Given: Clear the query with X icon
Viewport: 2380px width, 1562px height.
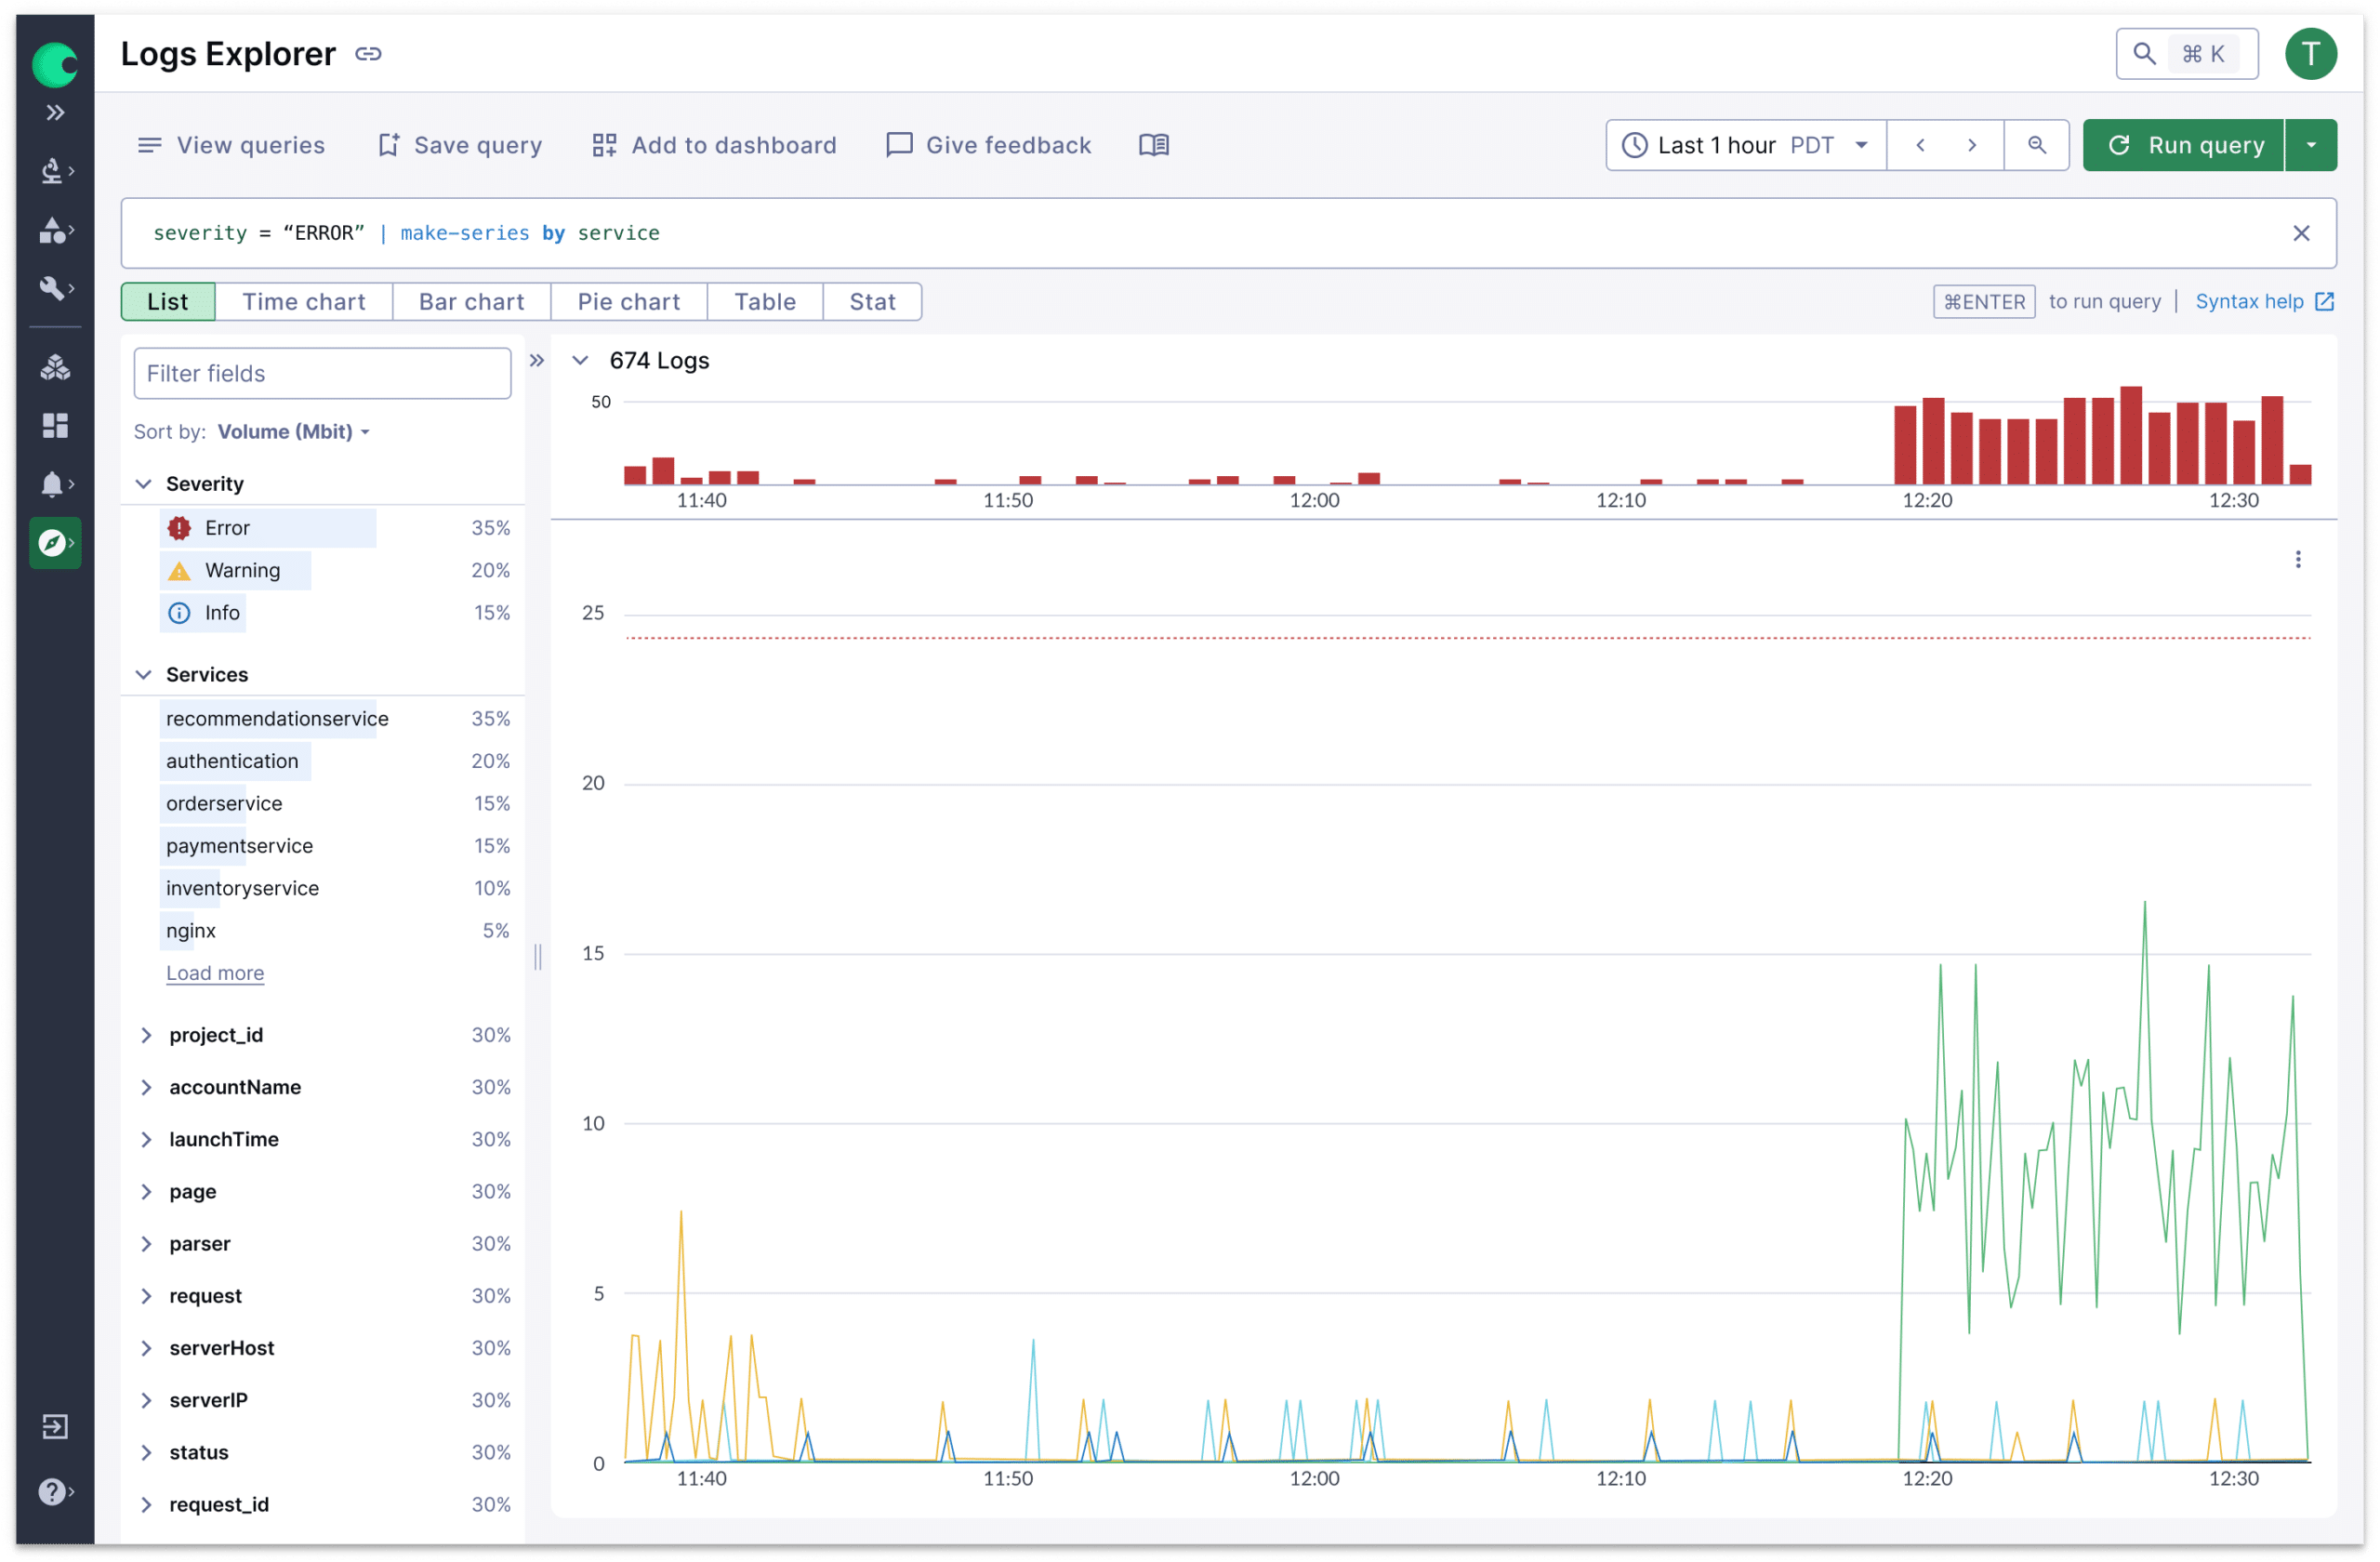Looking at the screenshot, I should coord(2301,233).
